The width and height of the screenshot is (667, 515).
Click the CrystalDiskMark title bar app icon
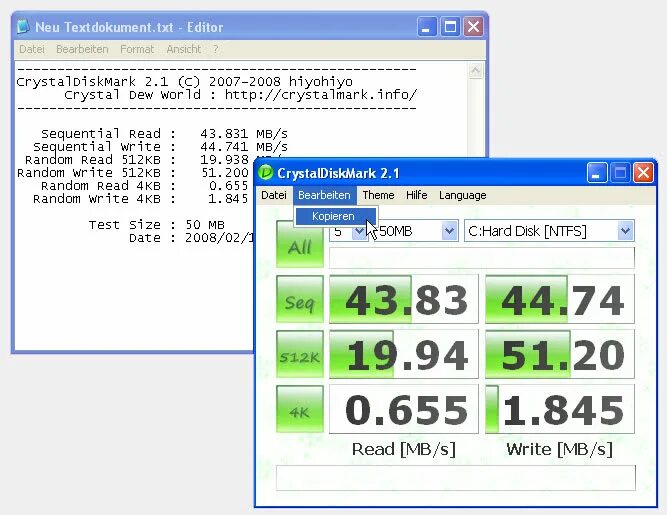tap(266, 173)
